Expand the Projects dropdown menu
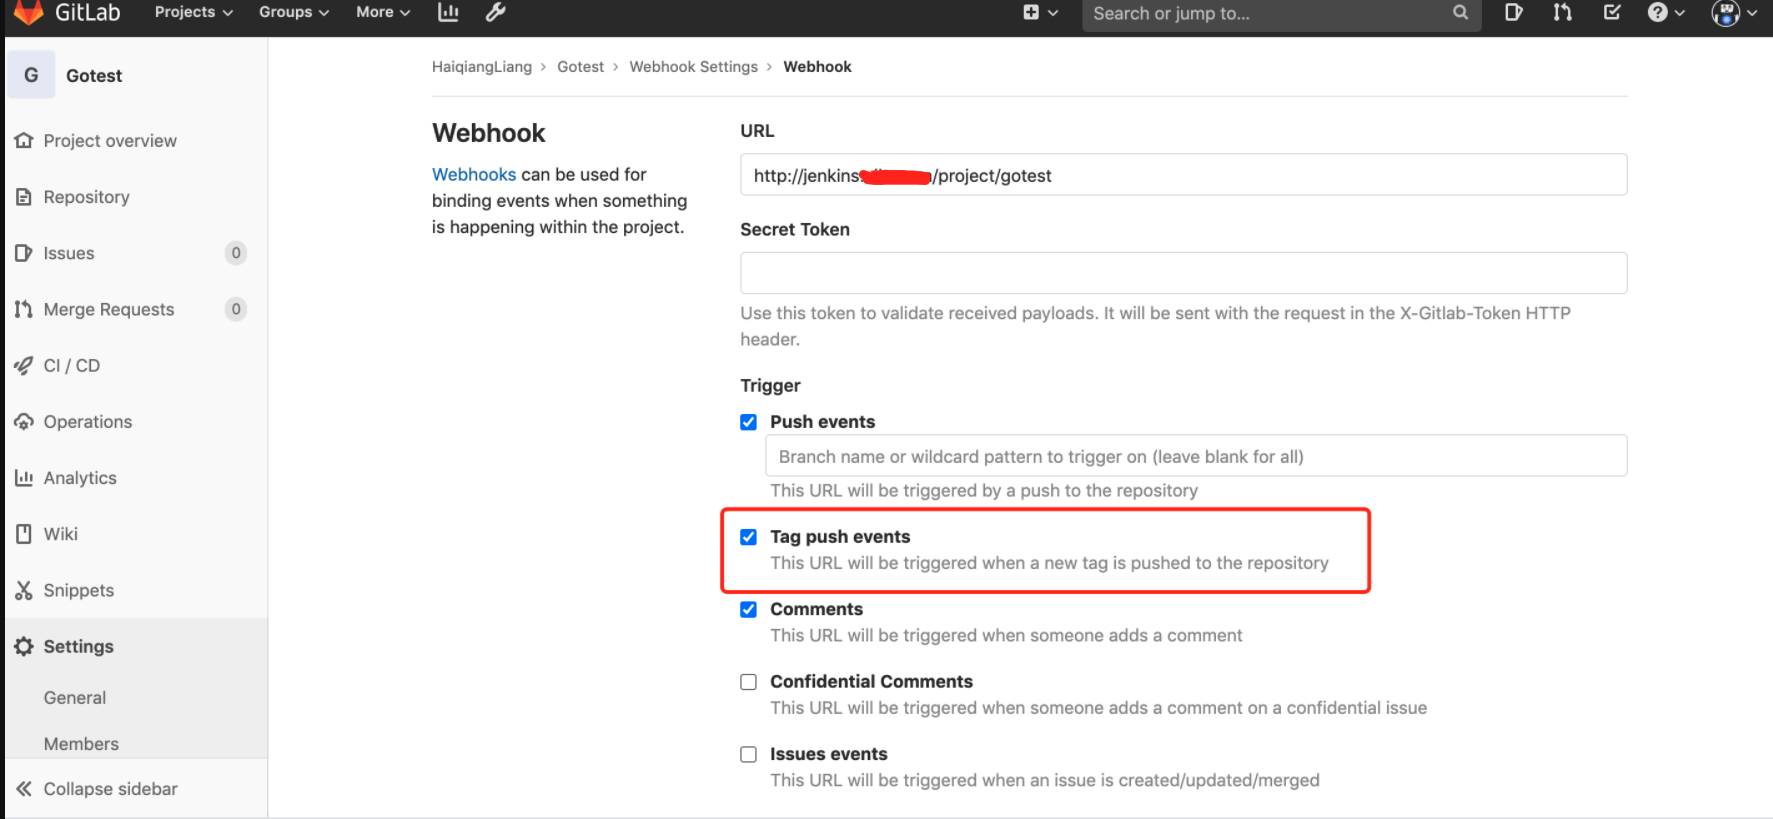1773x819 pixels. click(x=193, y=12)
